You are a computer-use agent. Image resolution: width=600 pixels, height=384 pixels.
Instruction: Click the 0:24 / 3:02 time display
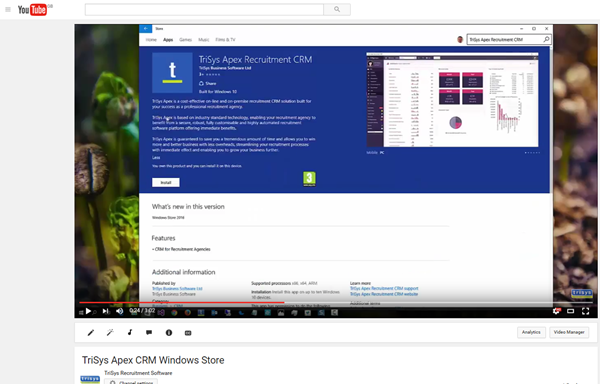pos(142,311)
